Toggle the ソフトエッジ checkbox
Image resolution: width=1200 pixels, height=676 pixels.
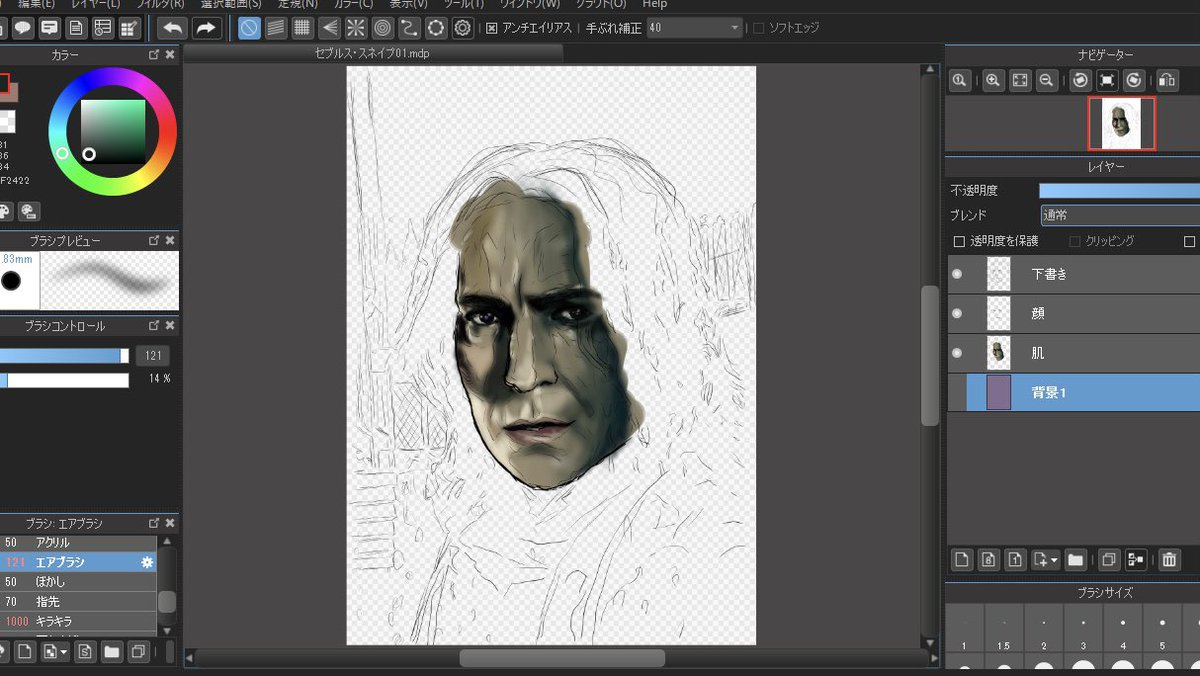point(759,28)
